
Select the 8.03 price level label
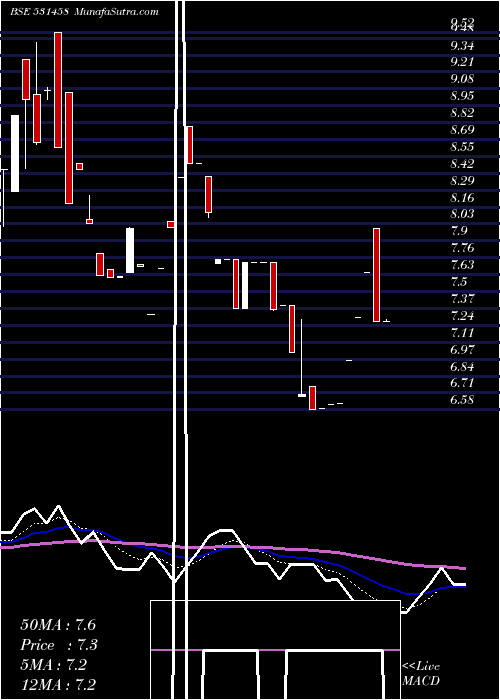(x=462, y=214)
